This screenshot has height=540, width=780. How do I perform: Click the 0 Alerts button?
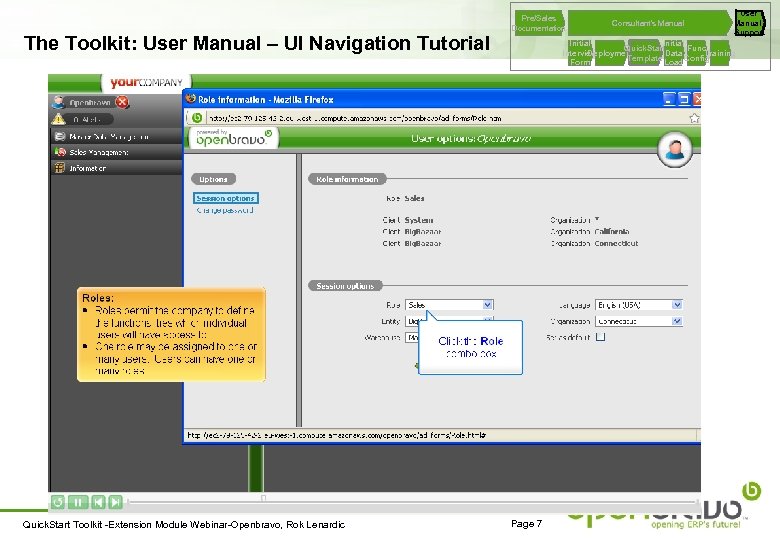click(x=90, y=119)
